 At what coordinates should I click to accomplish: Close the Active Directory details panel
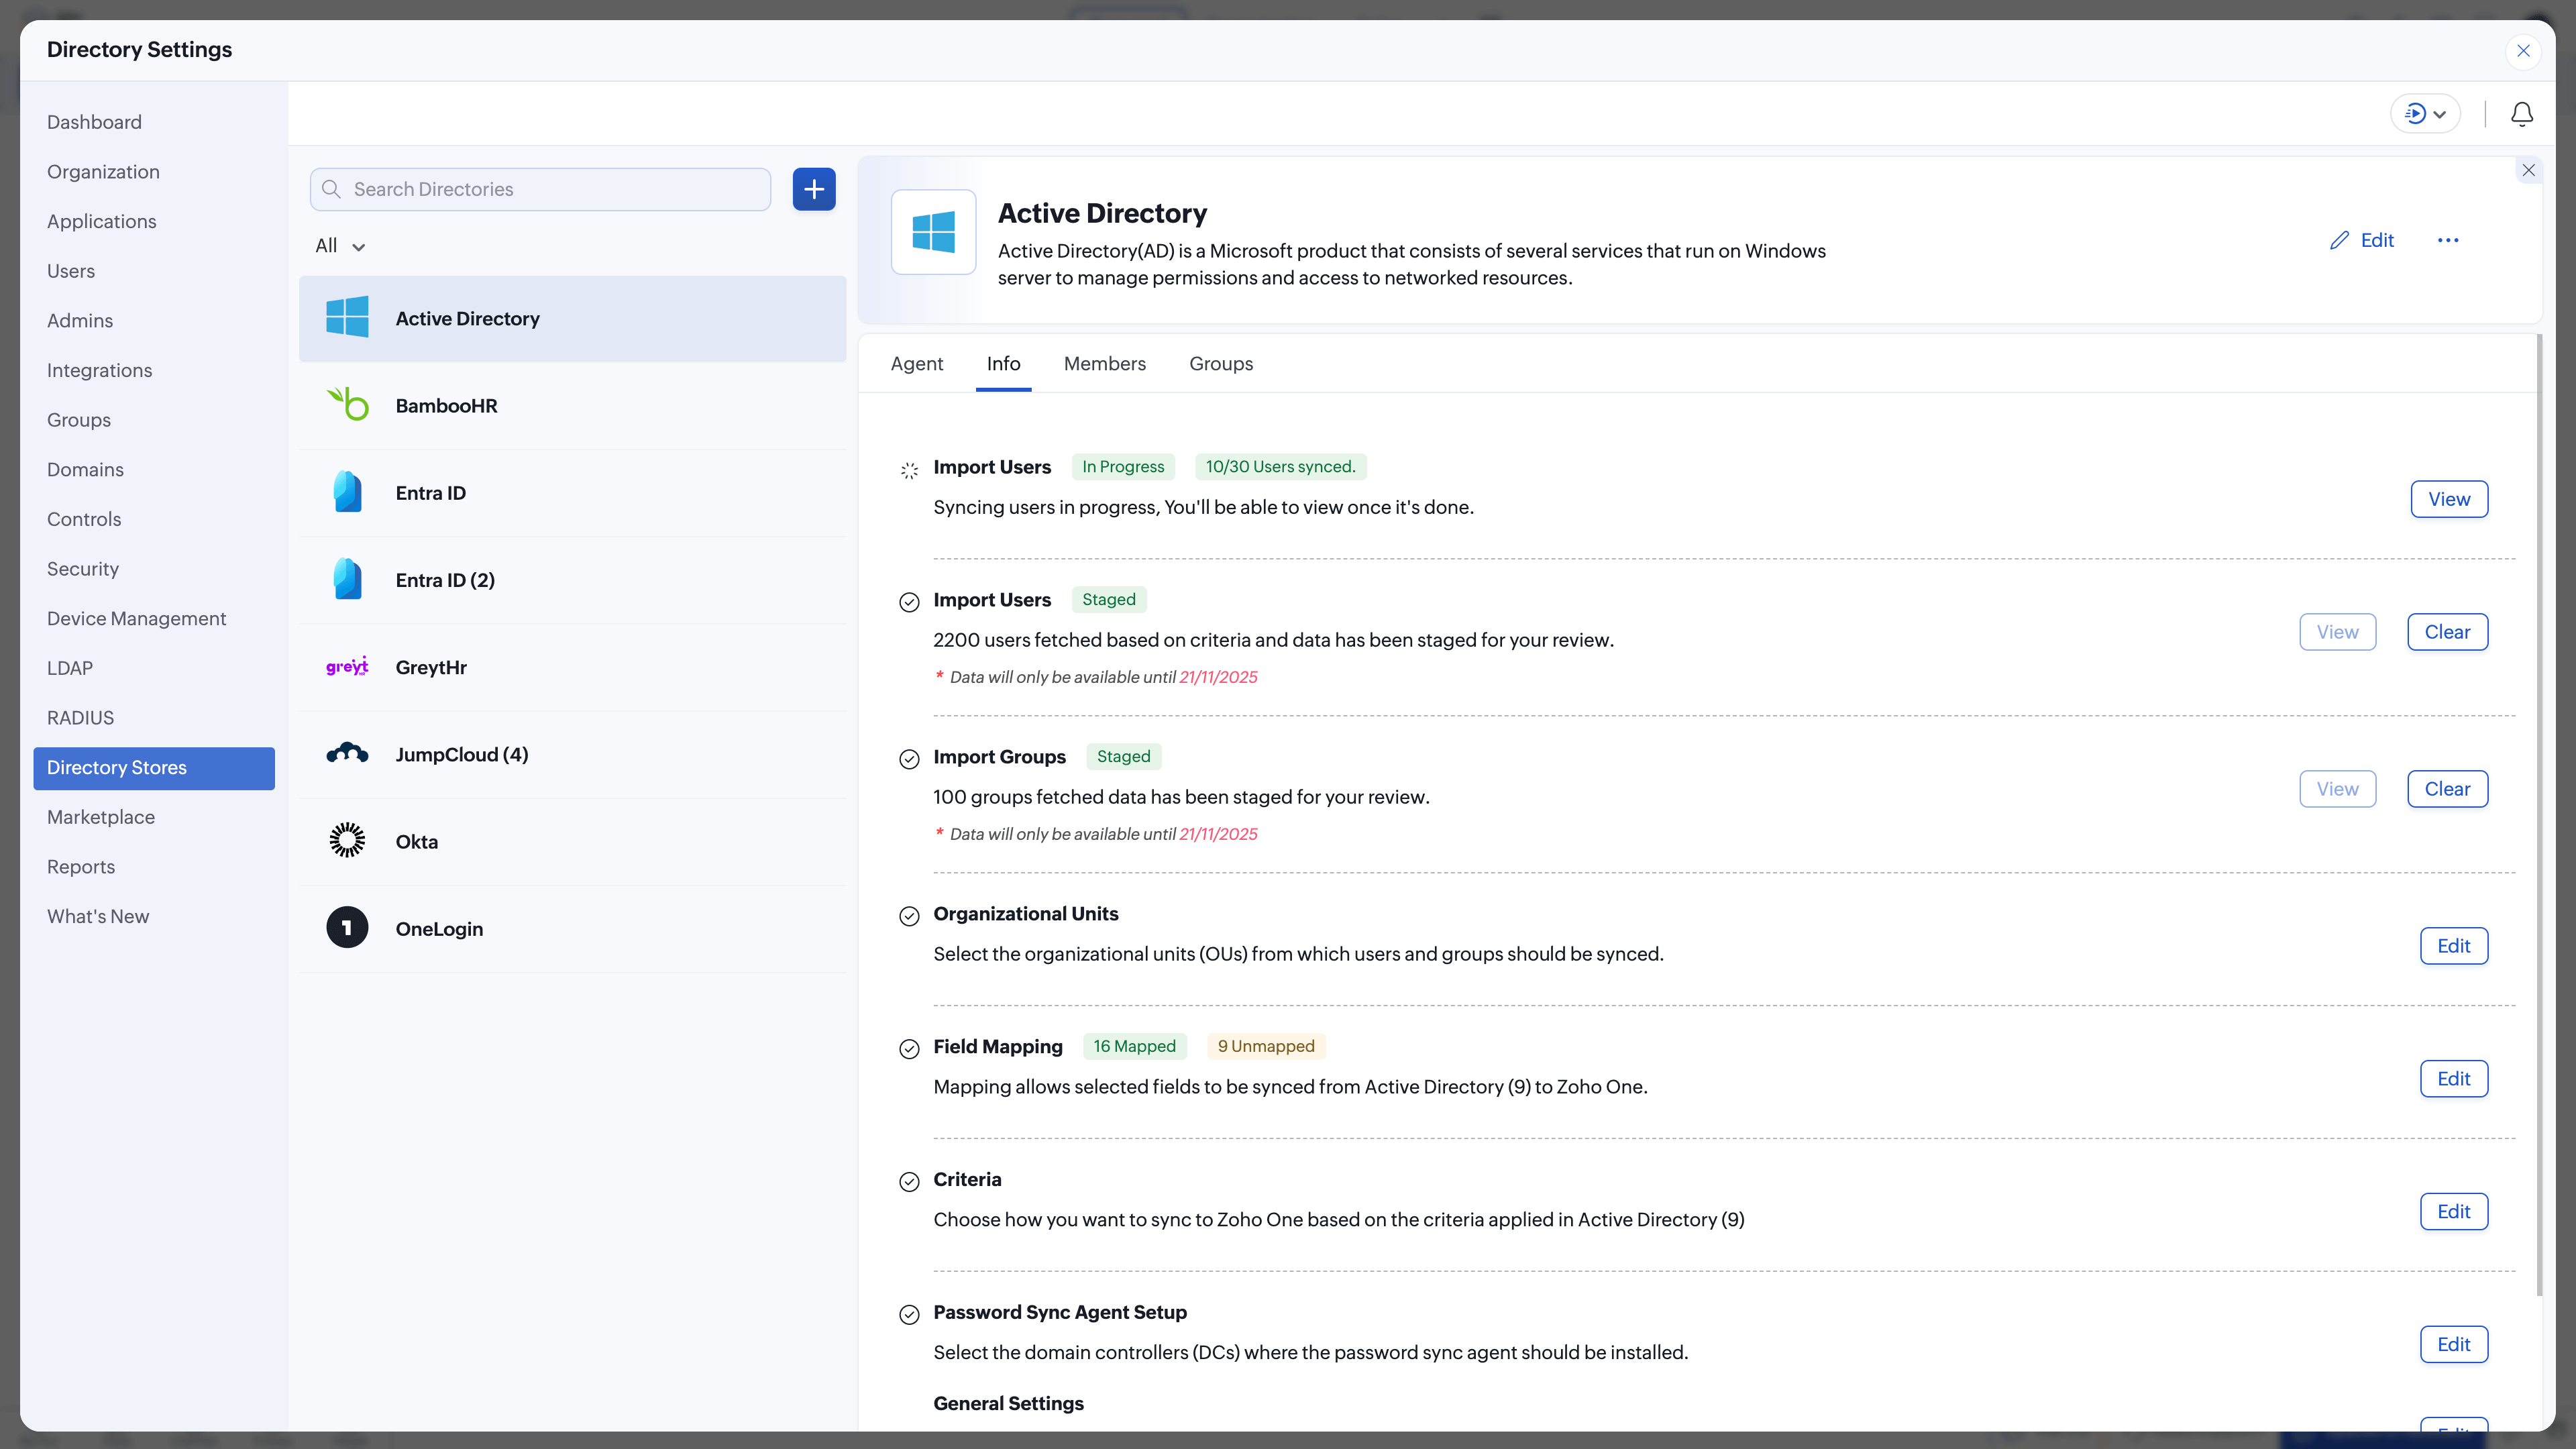click(2528, 170)
